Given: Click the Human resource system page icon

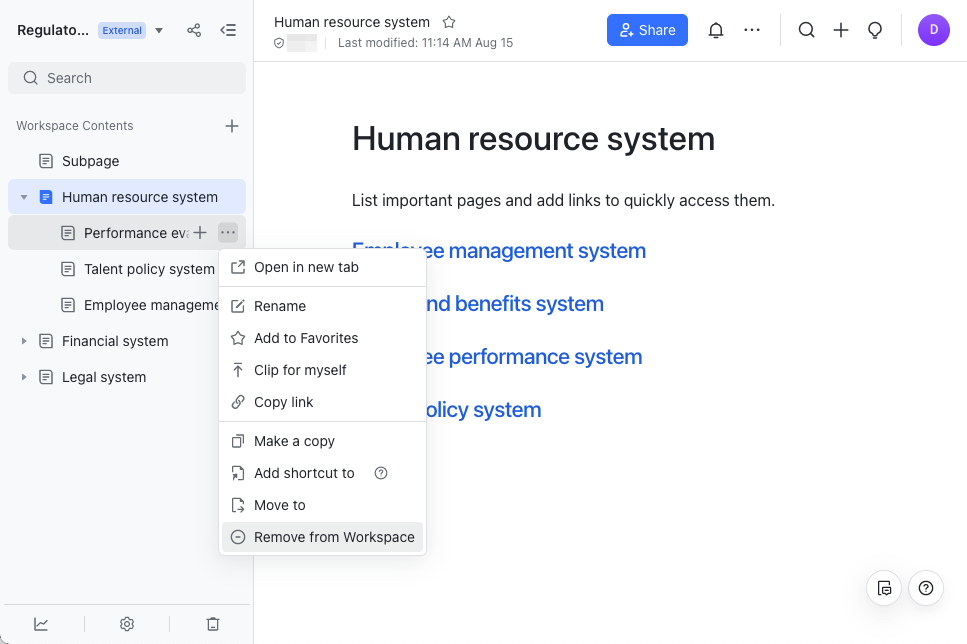Looking at the screenshot, I should click(46, 197).
